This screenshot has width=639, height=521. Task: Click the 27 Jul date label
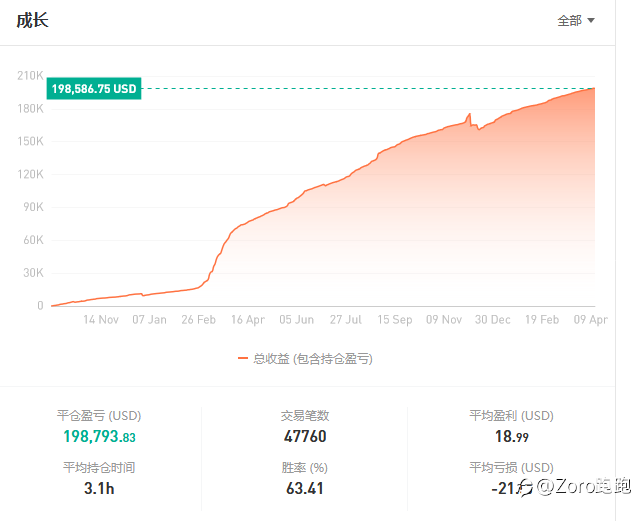pyautogui.click(x=346, y=320)
